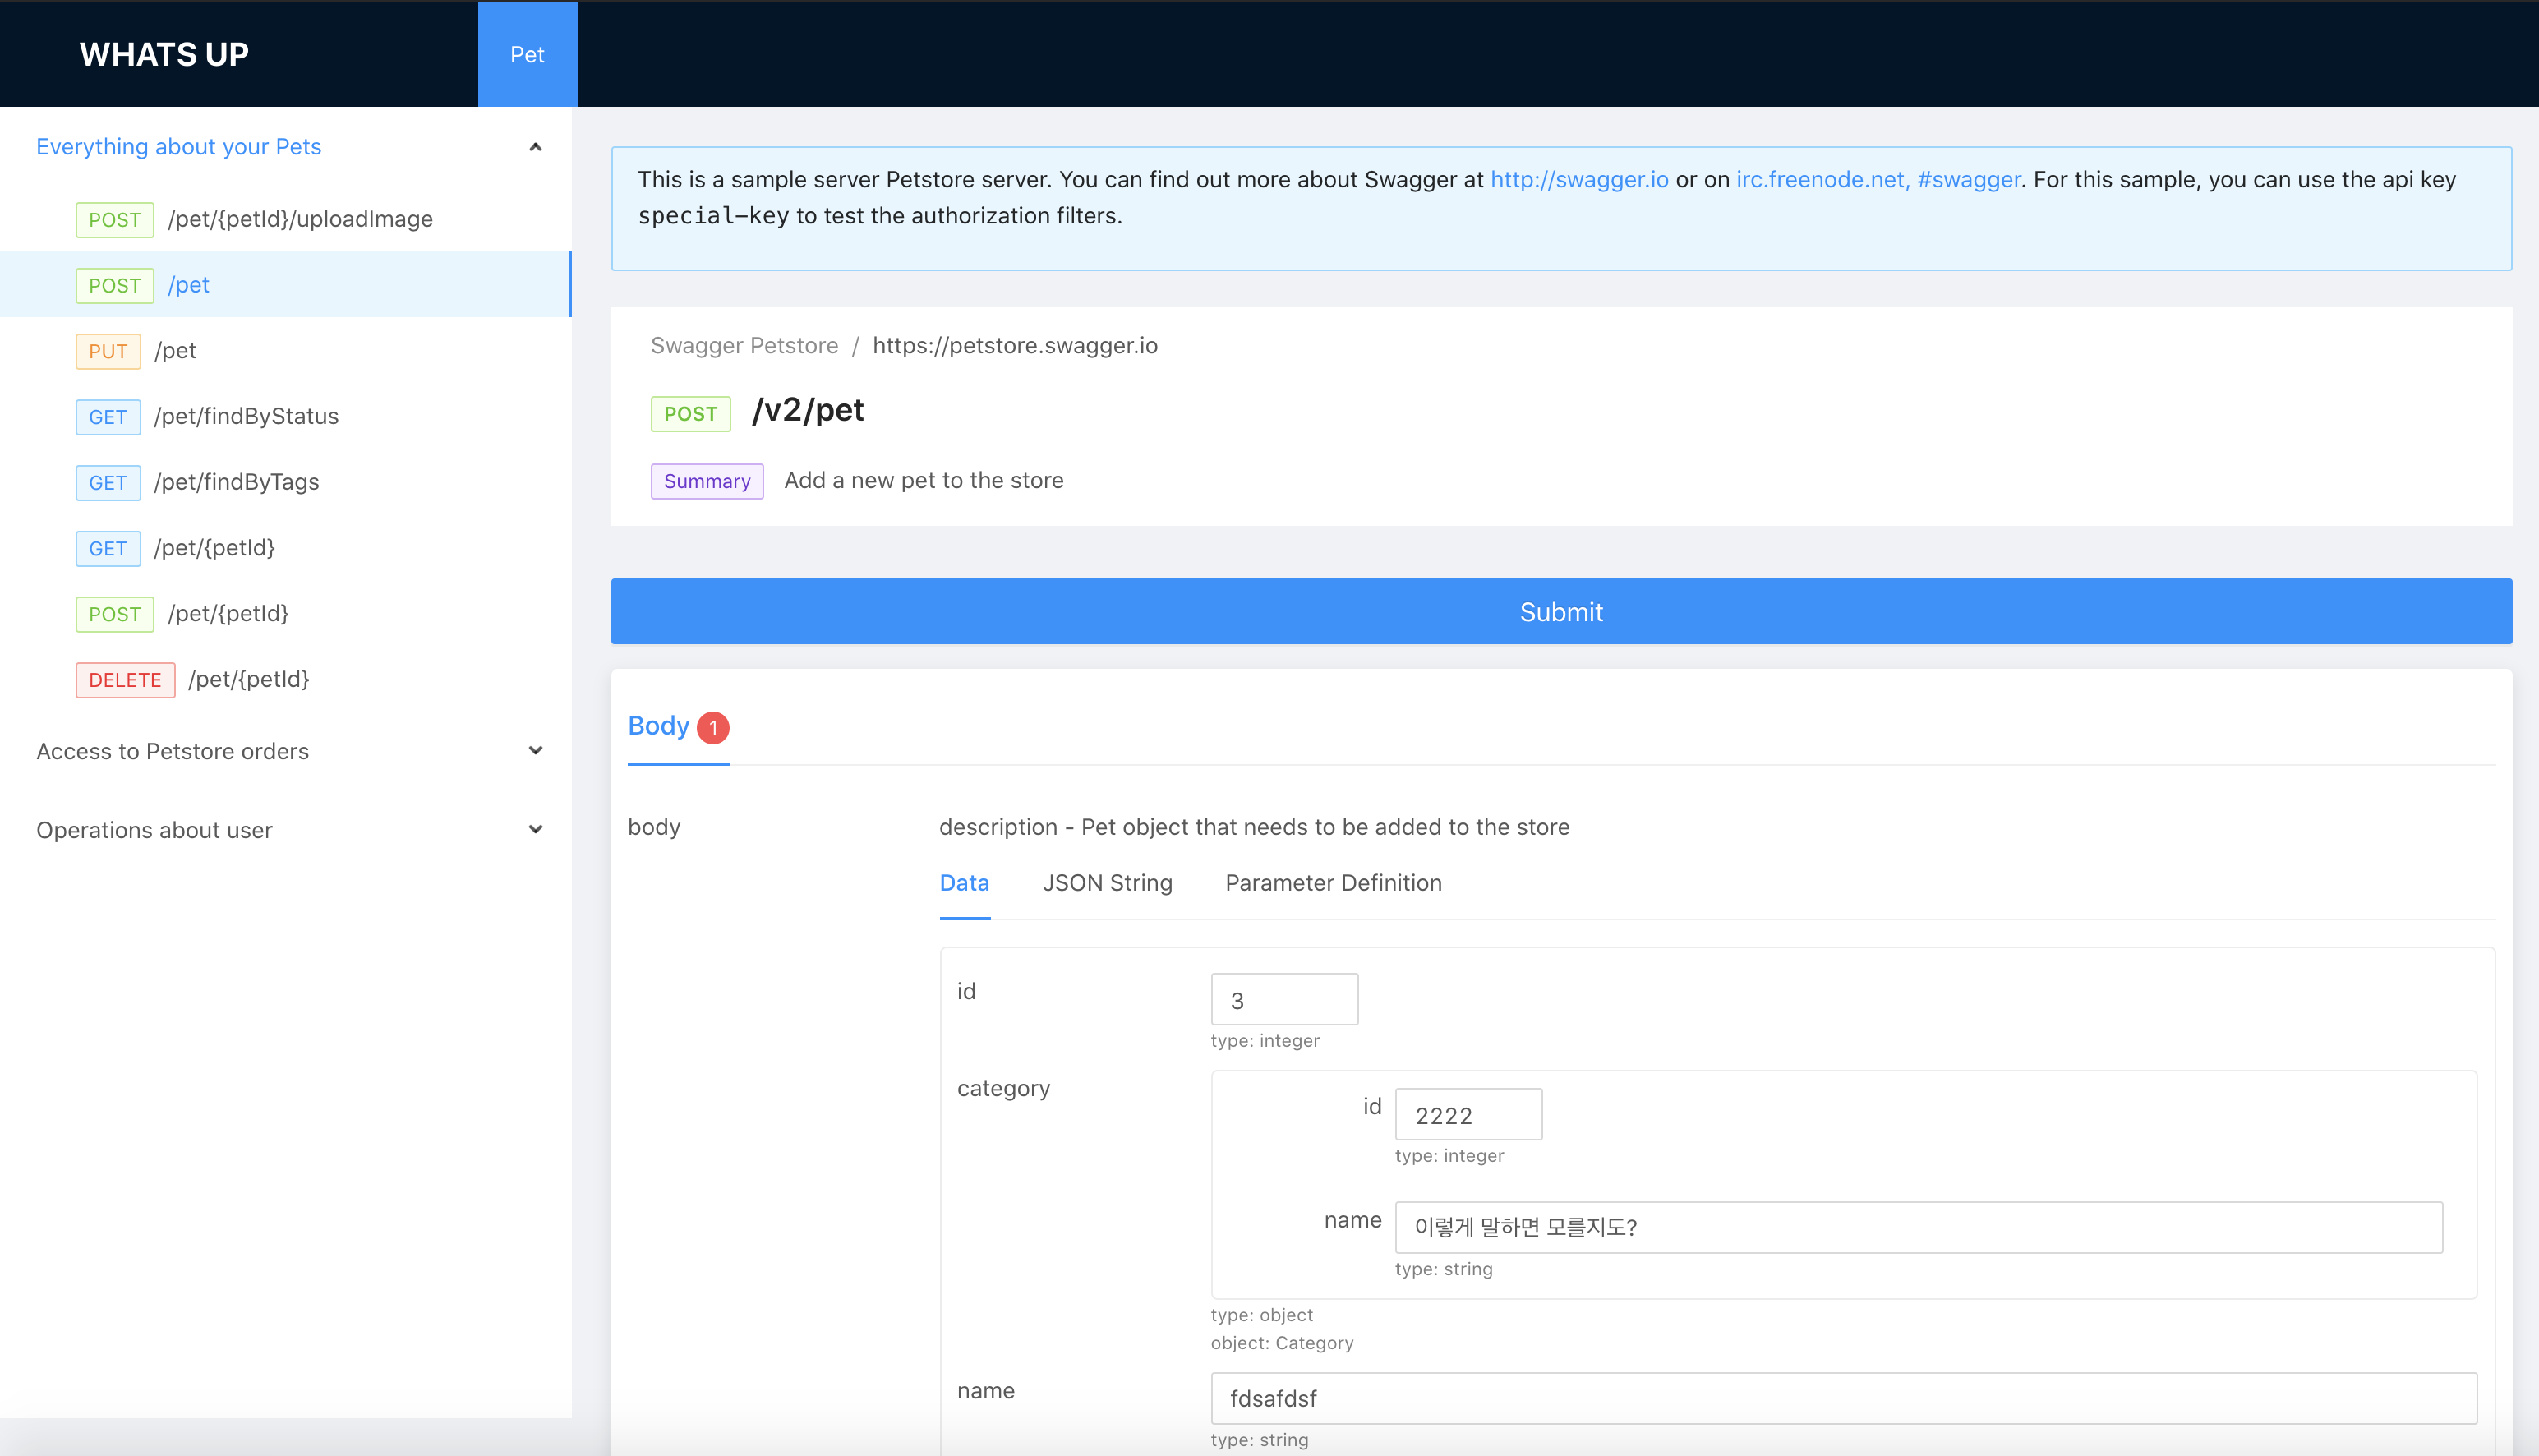The height and width of the screenshot is (1456, 2539).
Task: Select the GET /pet/{petId} endpoint
Action: click(x=214, y=548)
